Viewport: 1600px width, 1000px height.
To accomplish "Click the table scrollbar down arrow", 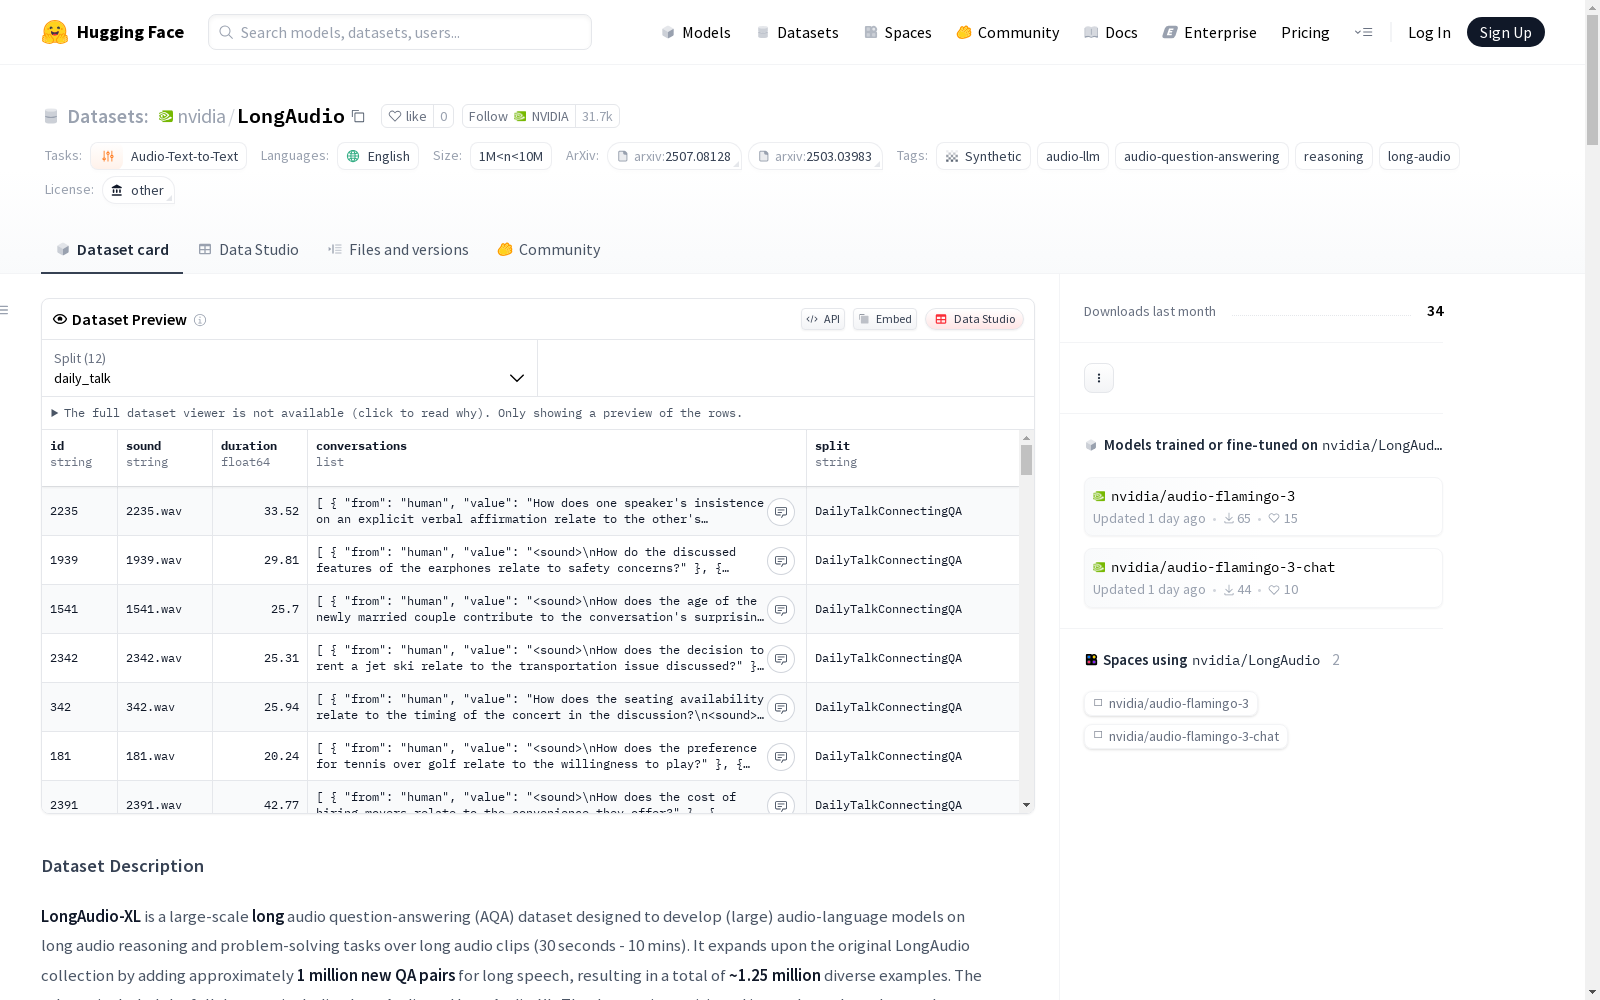I will point(1026,805).
